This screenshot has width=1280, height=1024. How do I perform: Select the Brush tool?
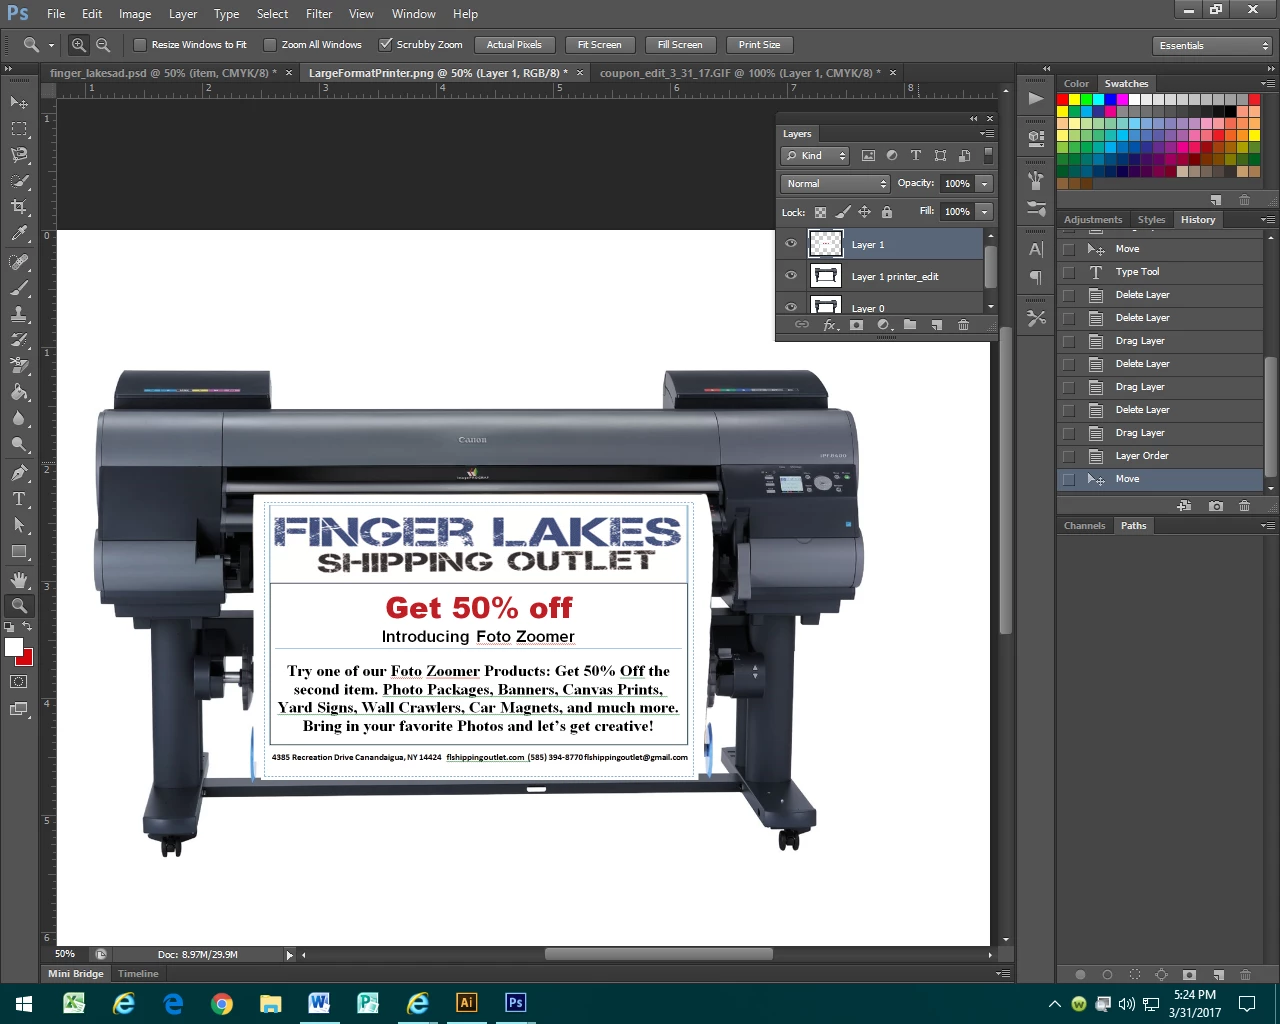[19, 287]
